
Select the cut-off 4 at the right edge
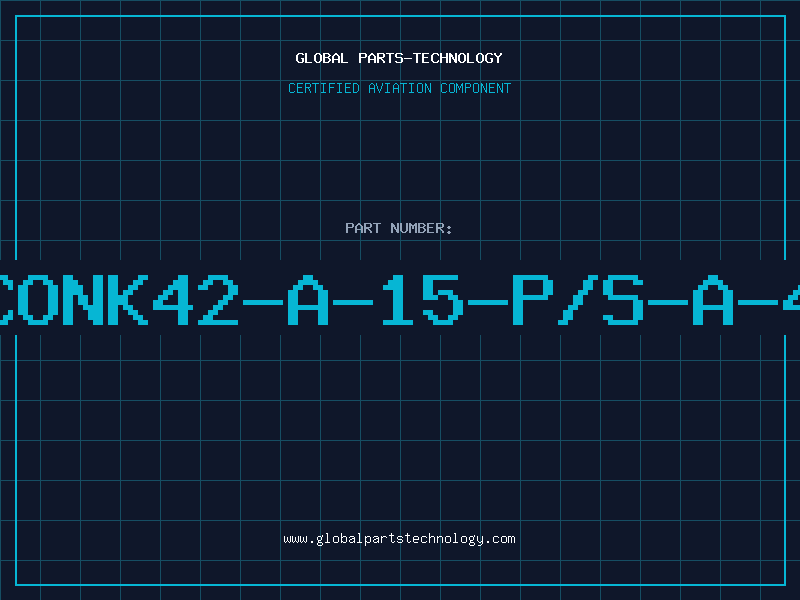coord(791,300)
